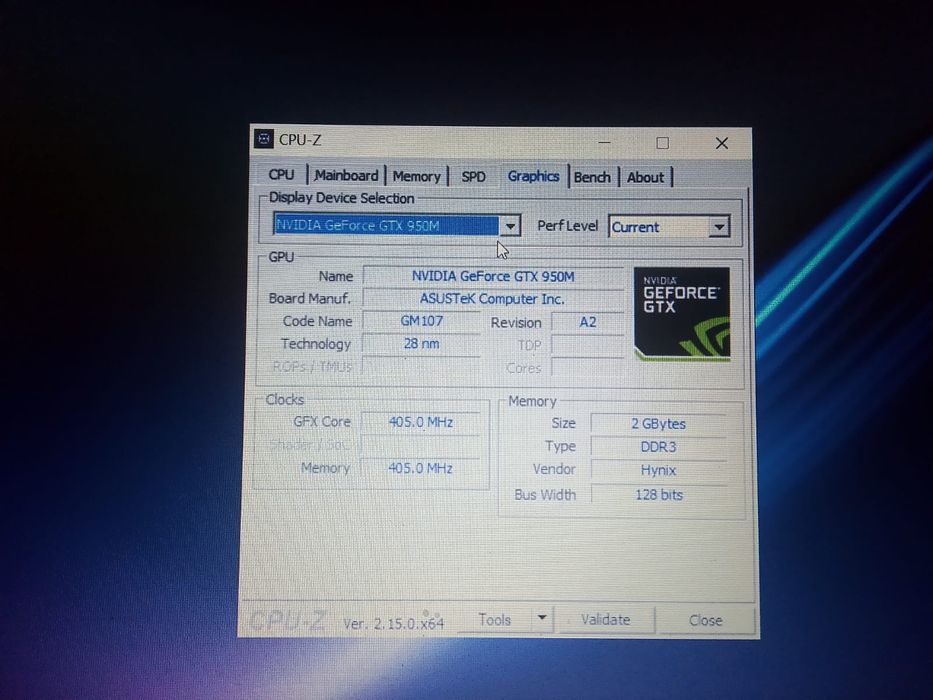Select the Graphics tab
The width and height of the screenshot is (933, 700).
(x=533, y=176)
